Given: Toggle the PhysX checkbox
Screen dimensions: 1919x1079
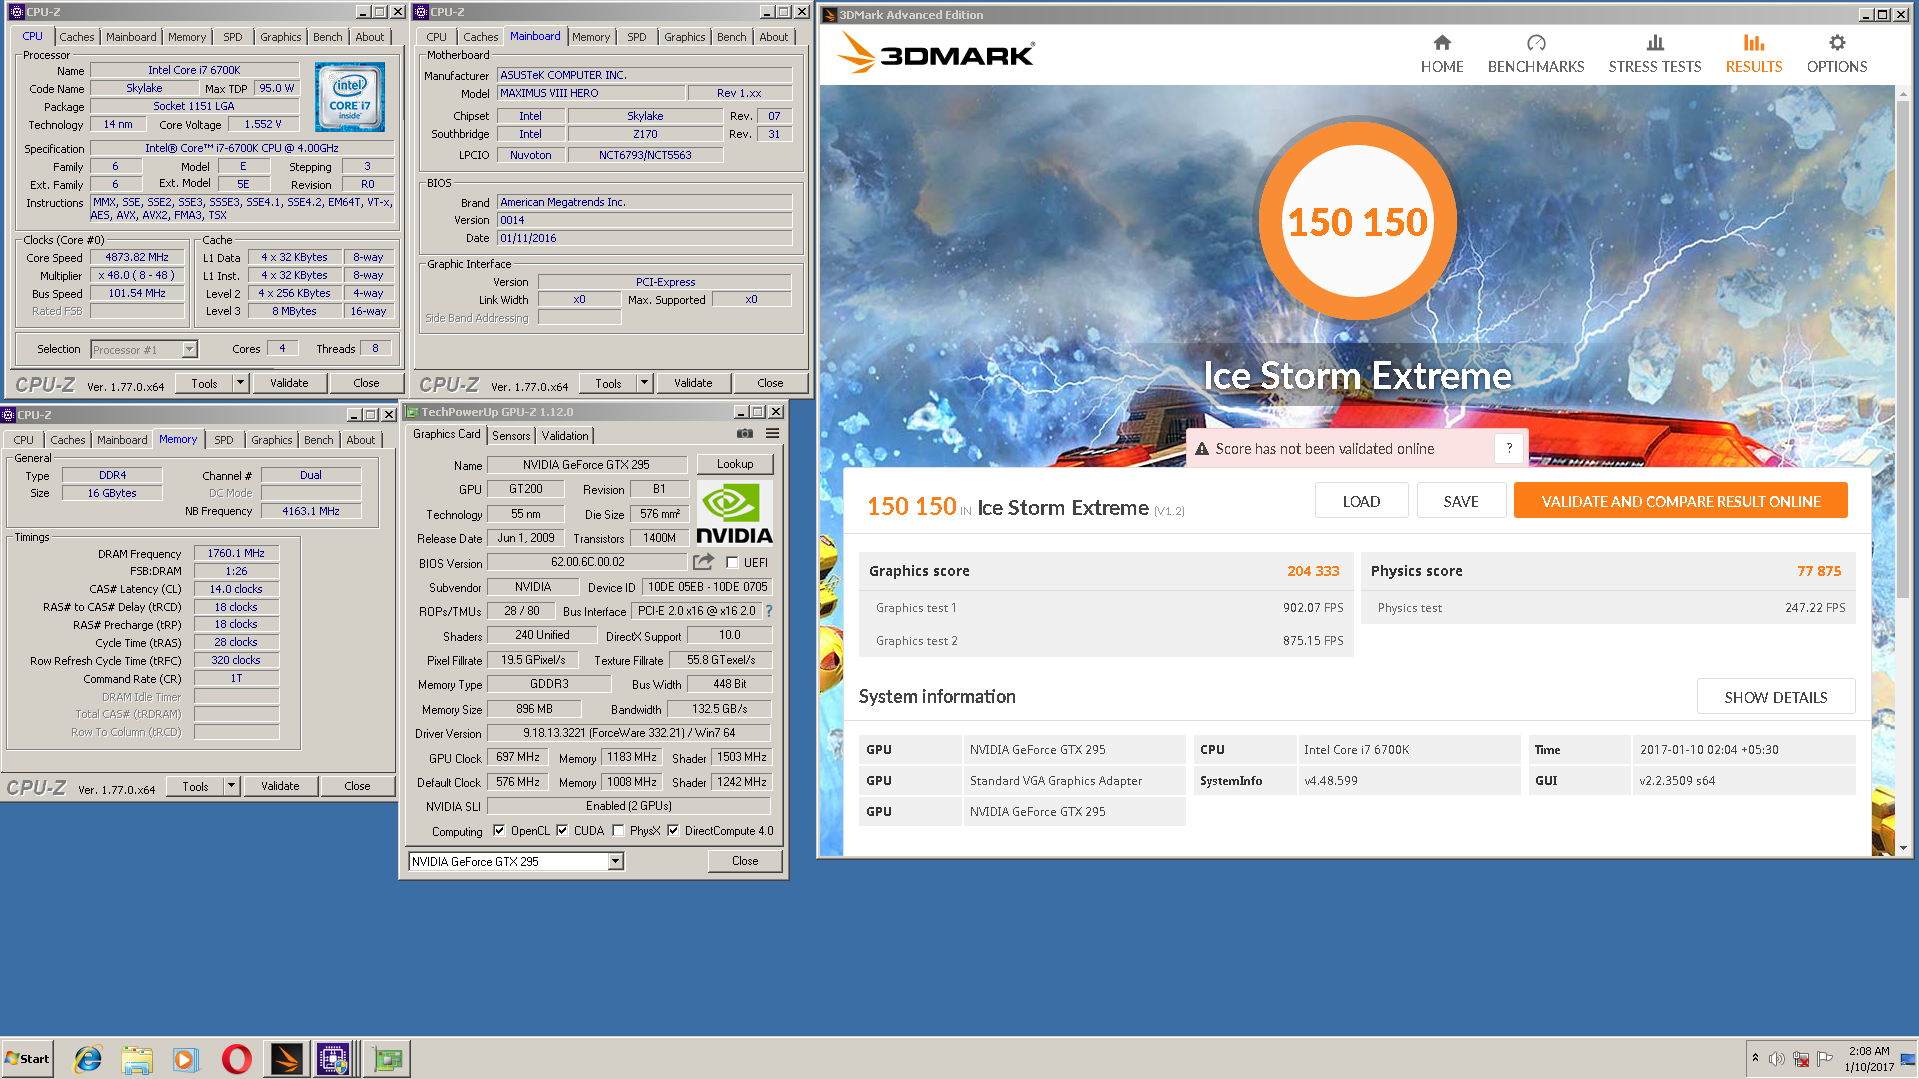Looking at the screenshot, I should 618,830.
